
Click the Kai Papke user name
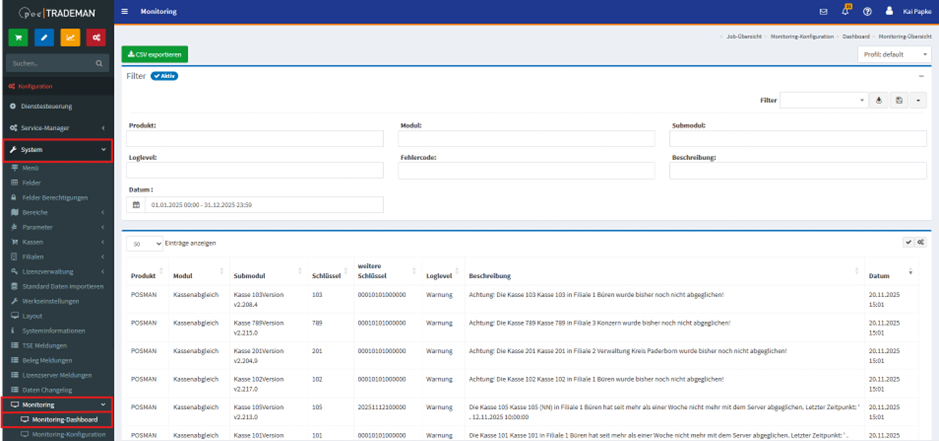tap(917, 11)
